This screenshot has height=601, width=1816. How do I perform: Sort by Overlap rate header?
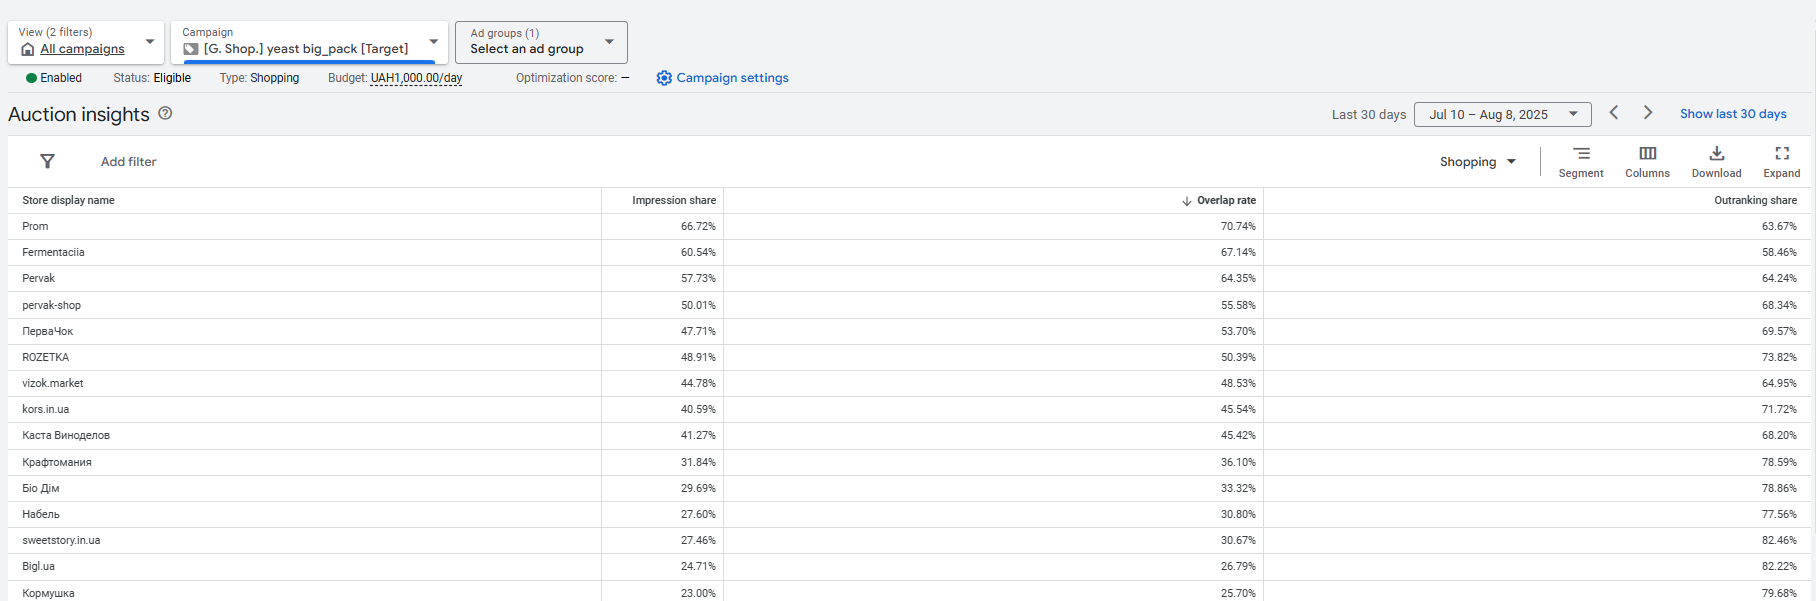click(x=1226, y=201)
